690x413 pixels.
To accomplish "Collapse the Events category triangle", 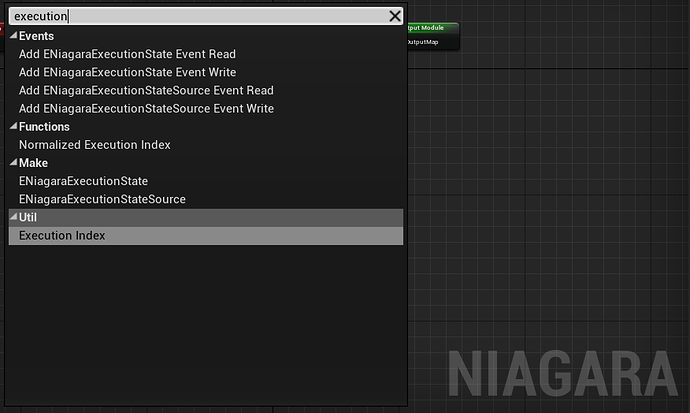I will pos(14,35).
